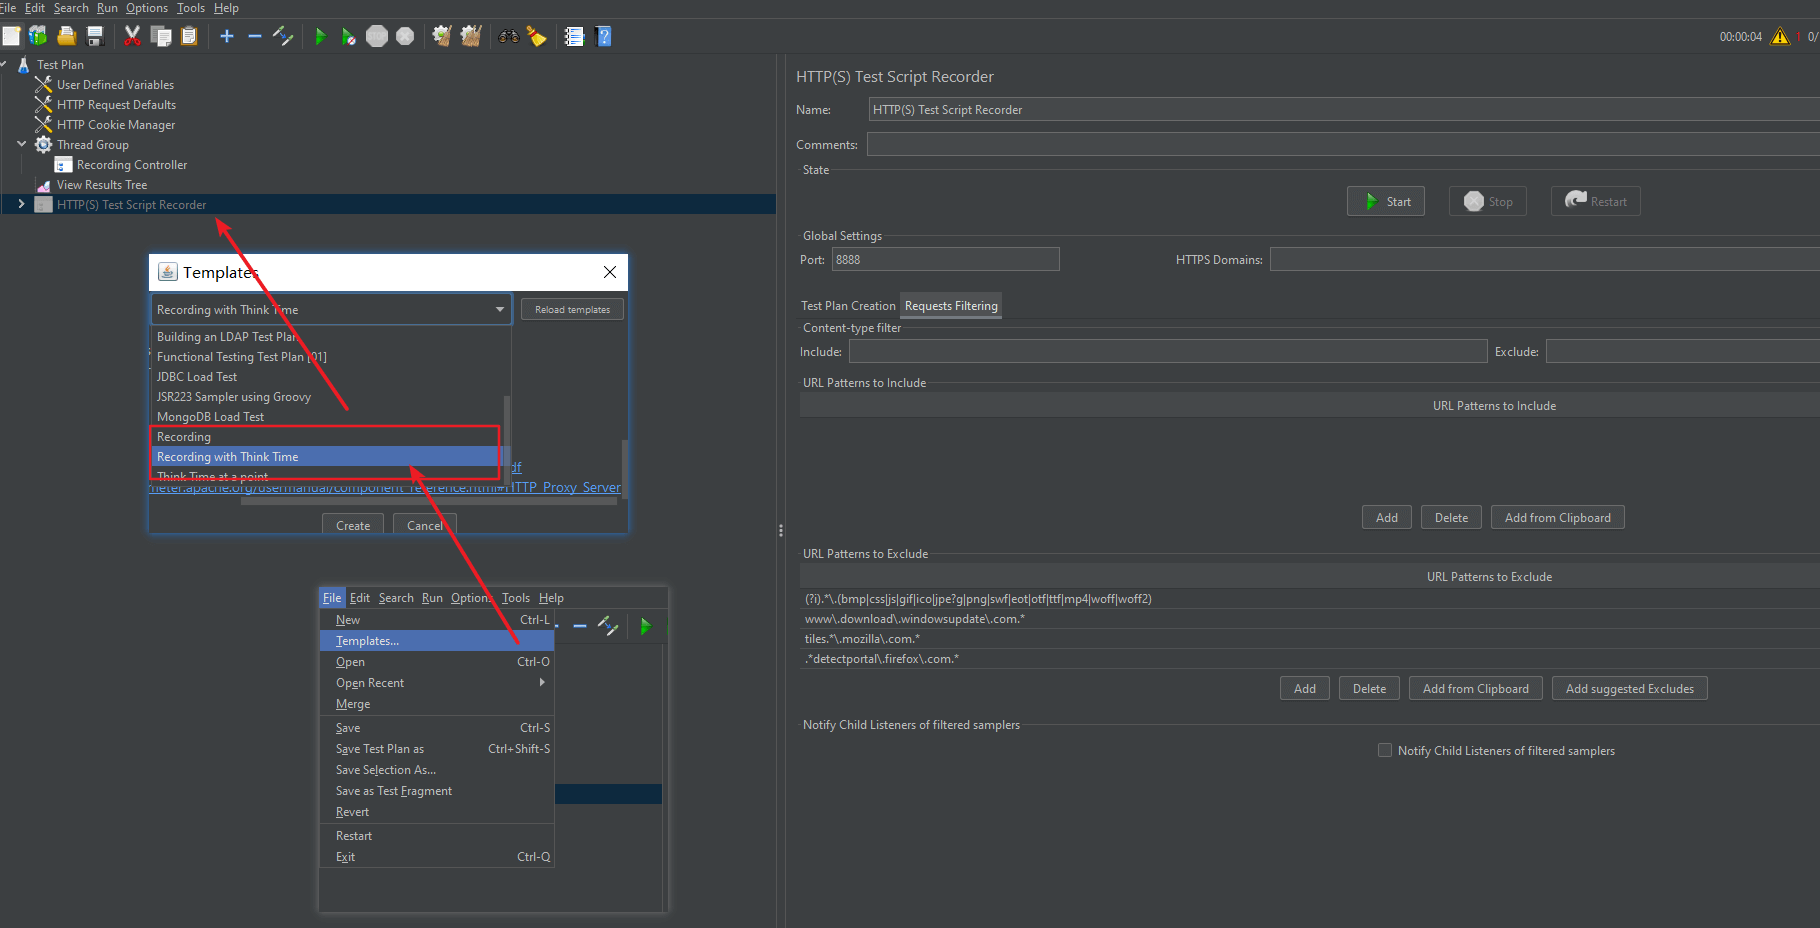Click the recorder Stop button
The width and height of the screenshot is (1820, 928).
(x=1488, y=201)
